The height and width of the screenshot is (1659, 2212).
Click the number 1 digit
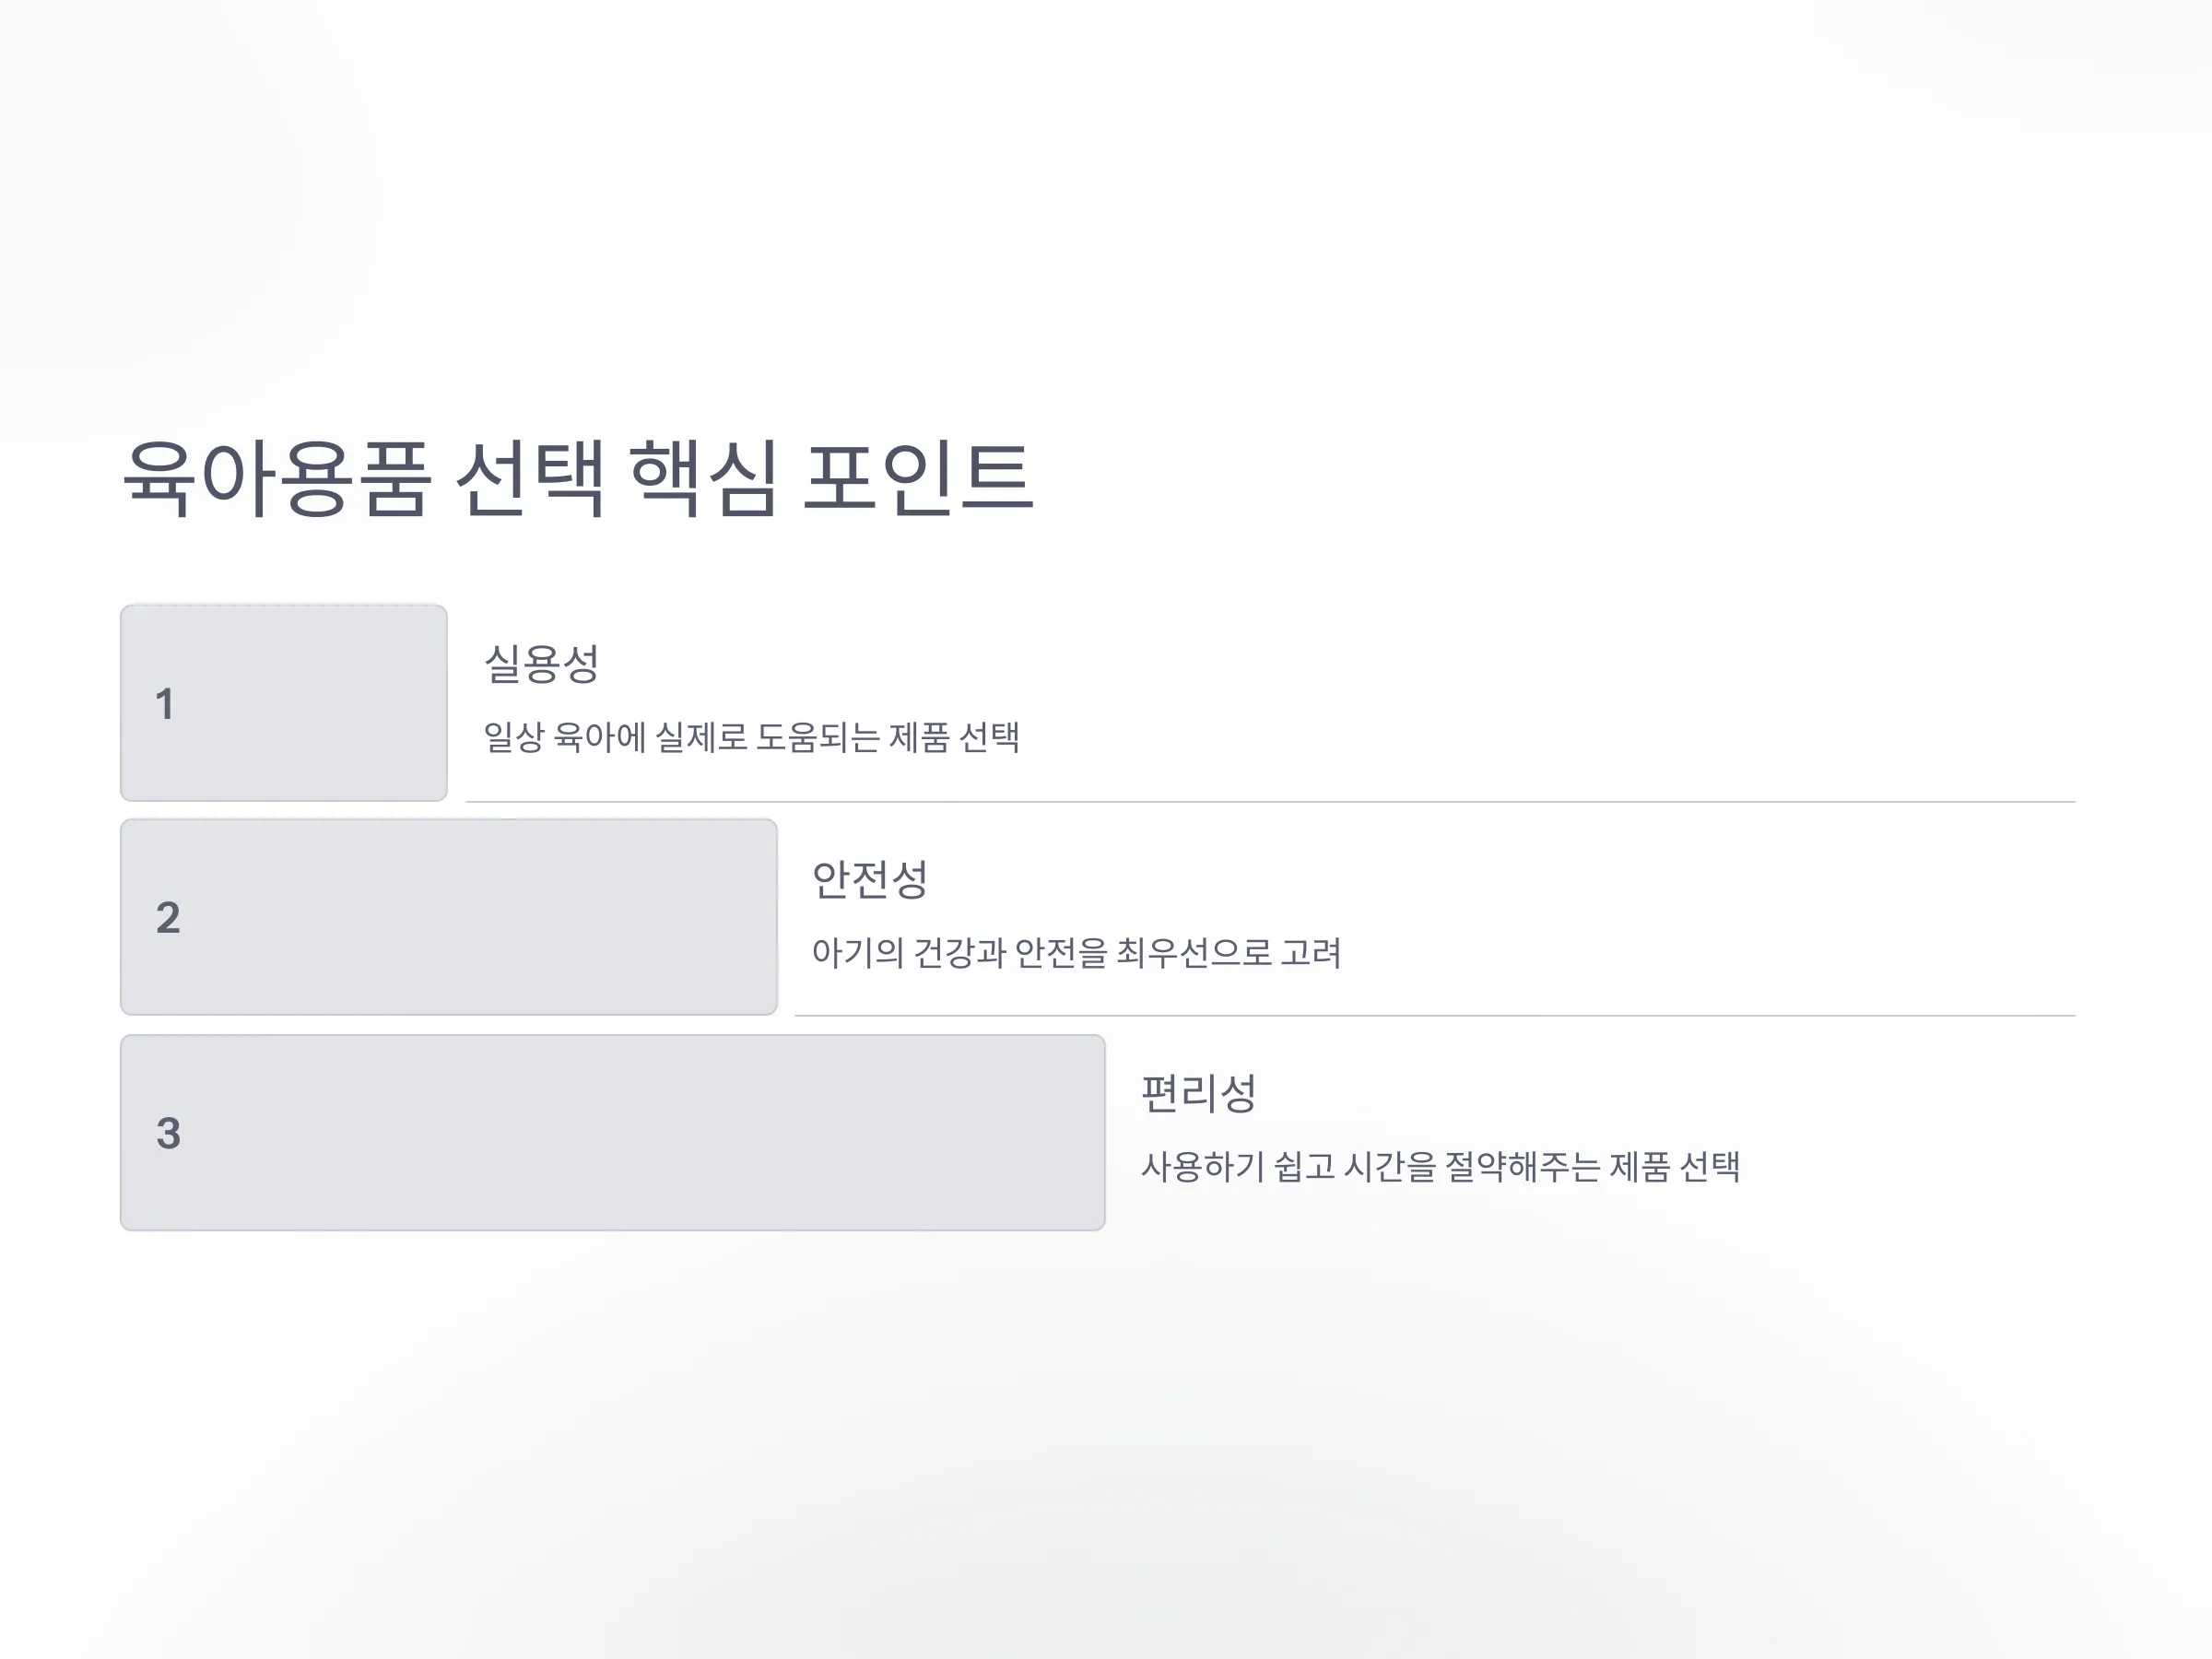[x=165, y=704]
